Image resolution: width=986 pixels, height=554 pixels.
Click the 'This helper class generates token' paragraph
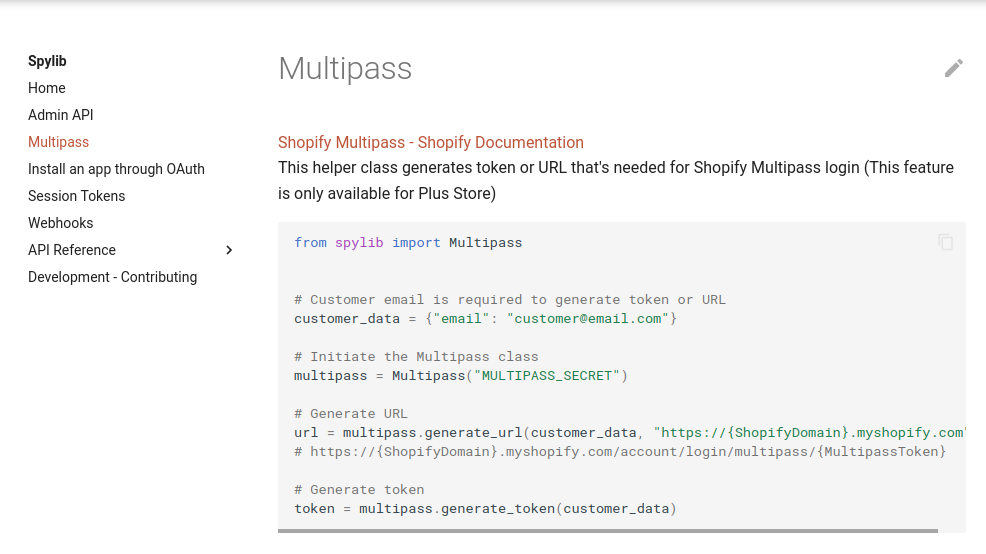pyautogui.click(x=616, y=180)
